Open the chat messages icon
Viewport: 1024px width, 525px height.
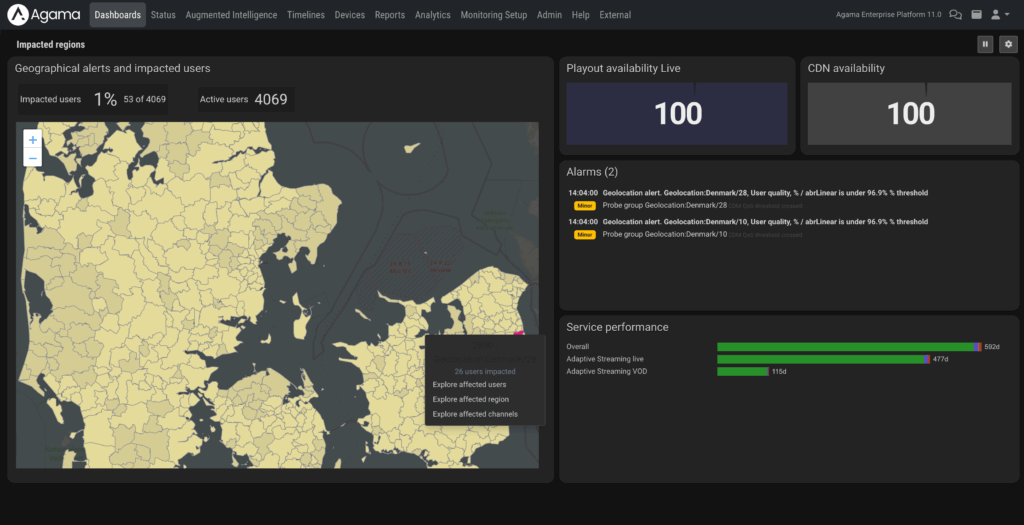point(955,15)
